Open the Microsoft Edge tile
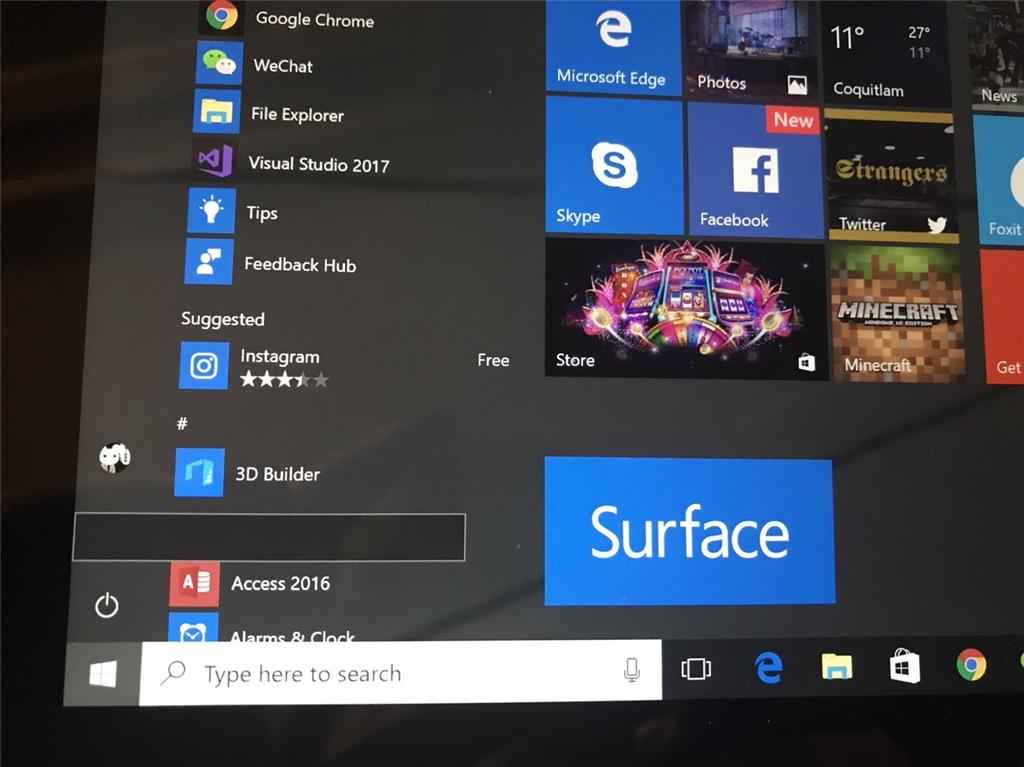The image size is (1024, 767). (613, 46)
